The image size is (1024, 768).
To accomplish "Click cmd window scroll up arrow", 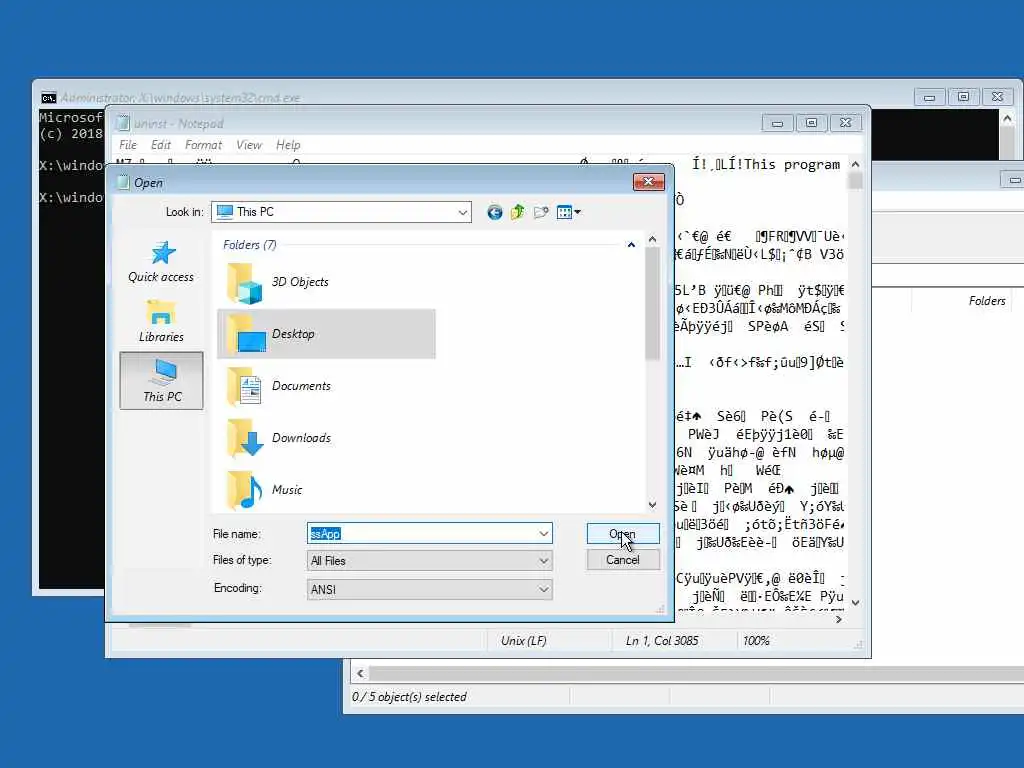I will (1007, 119).
